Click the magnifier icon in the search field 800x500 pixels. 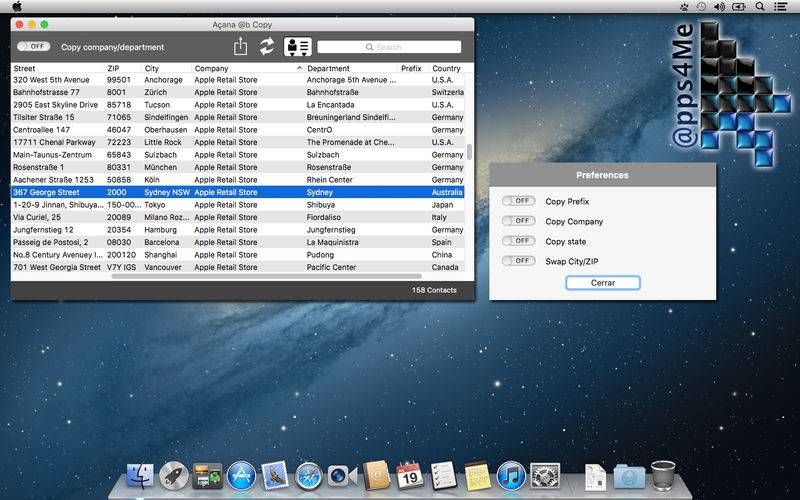click(369, 47)
